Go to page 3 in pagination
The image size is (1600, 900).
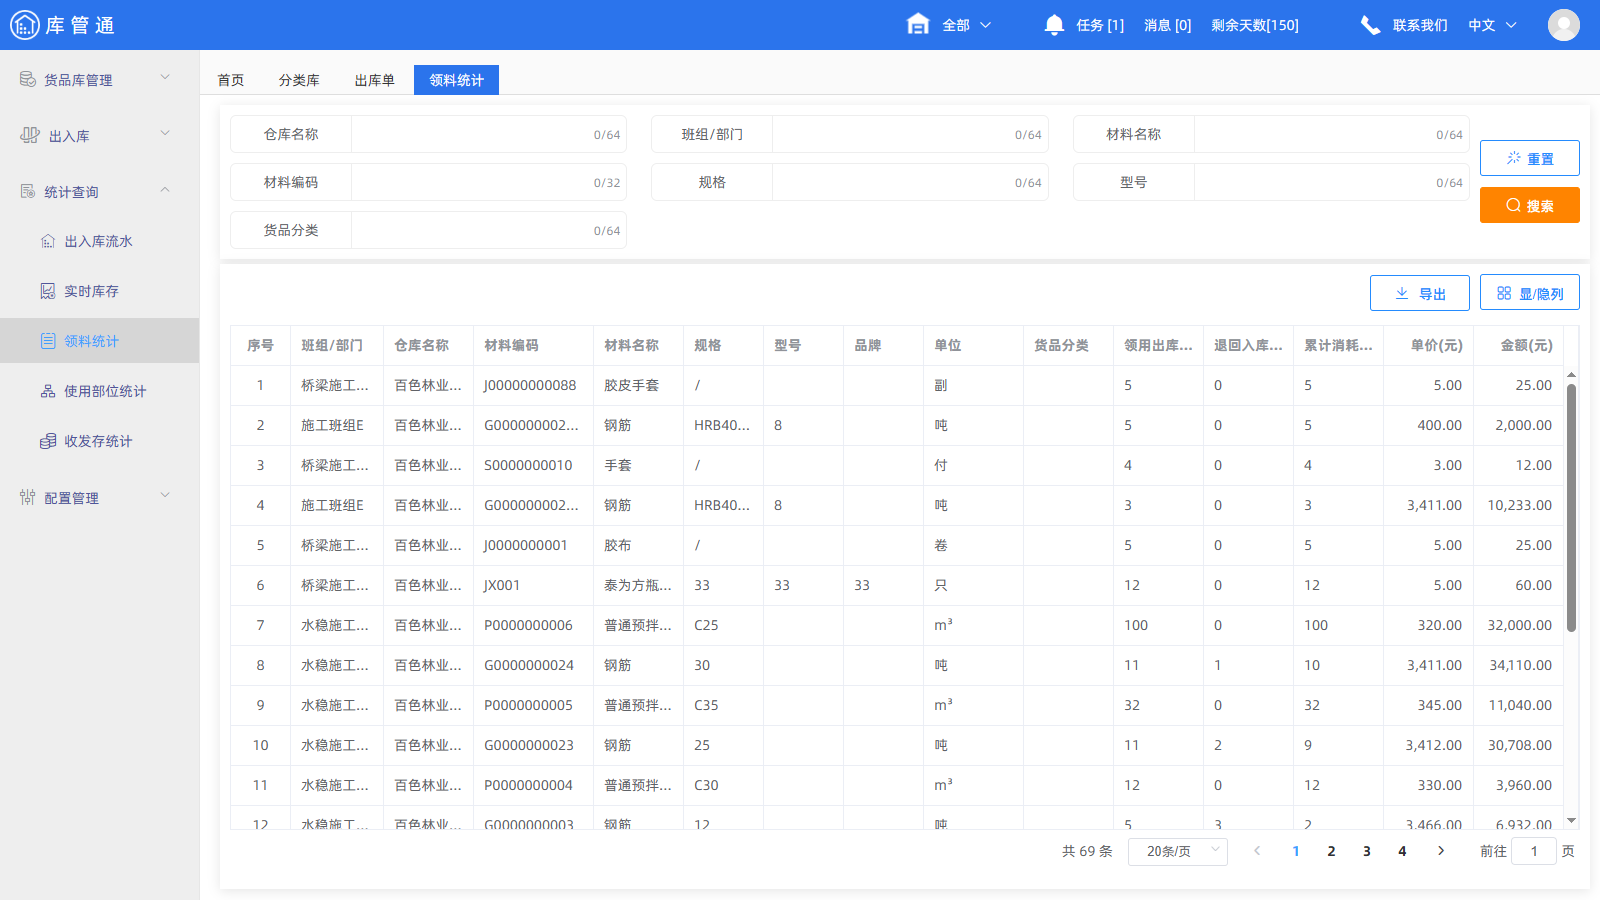pyautogui.click(x=1366, y=851)
